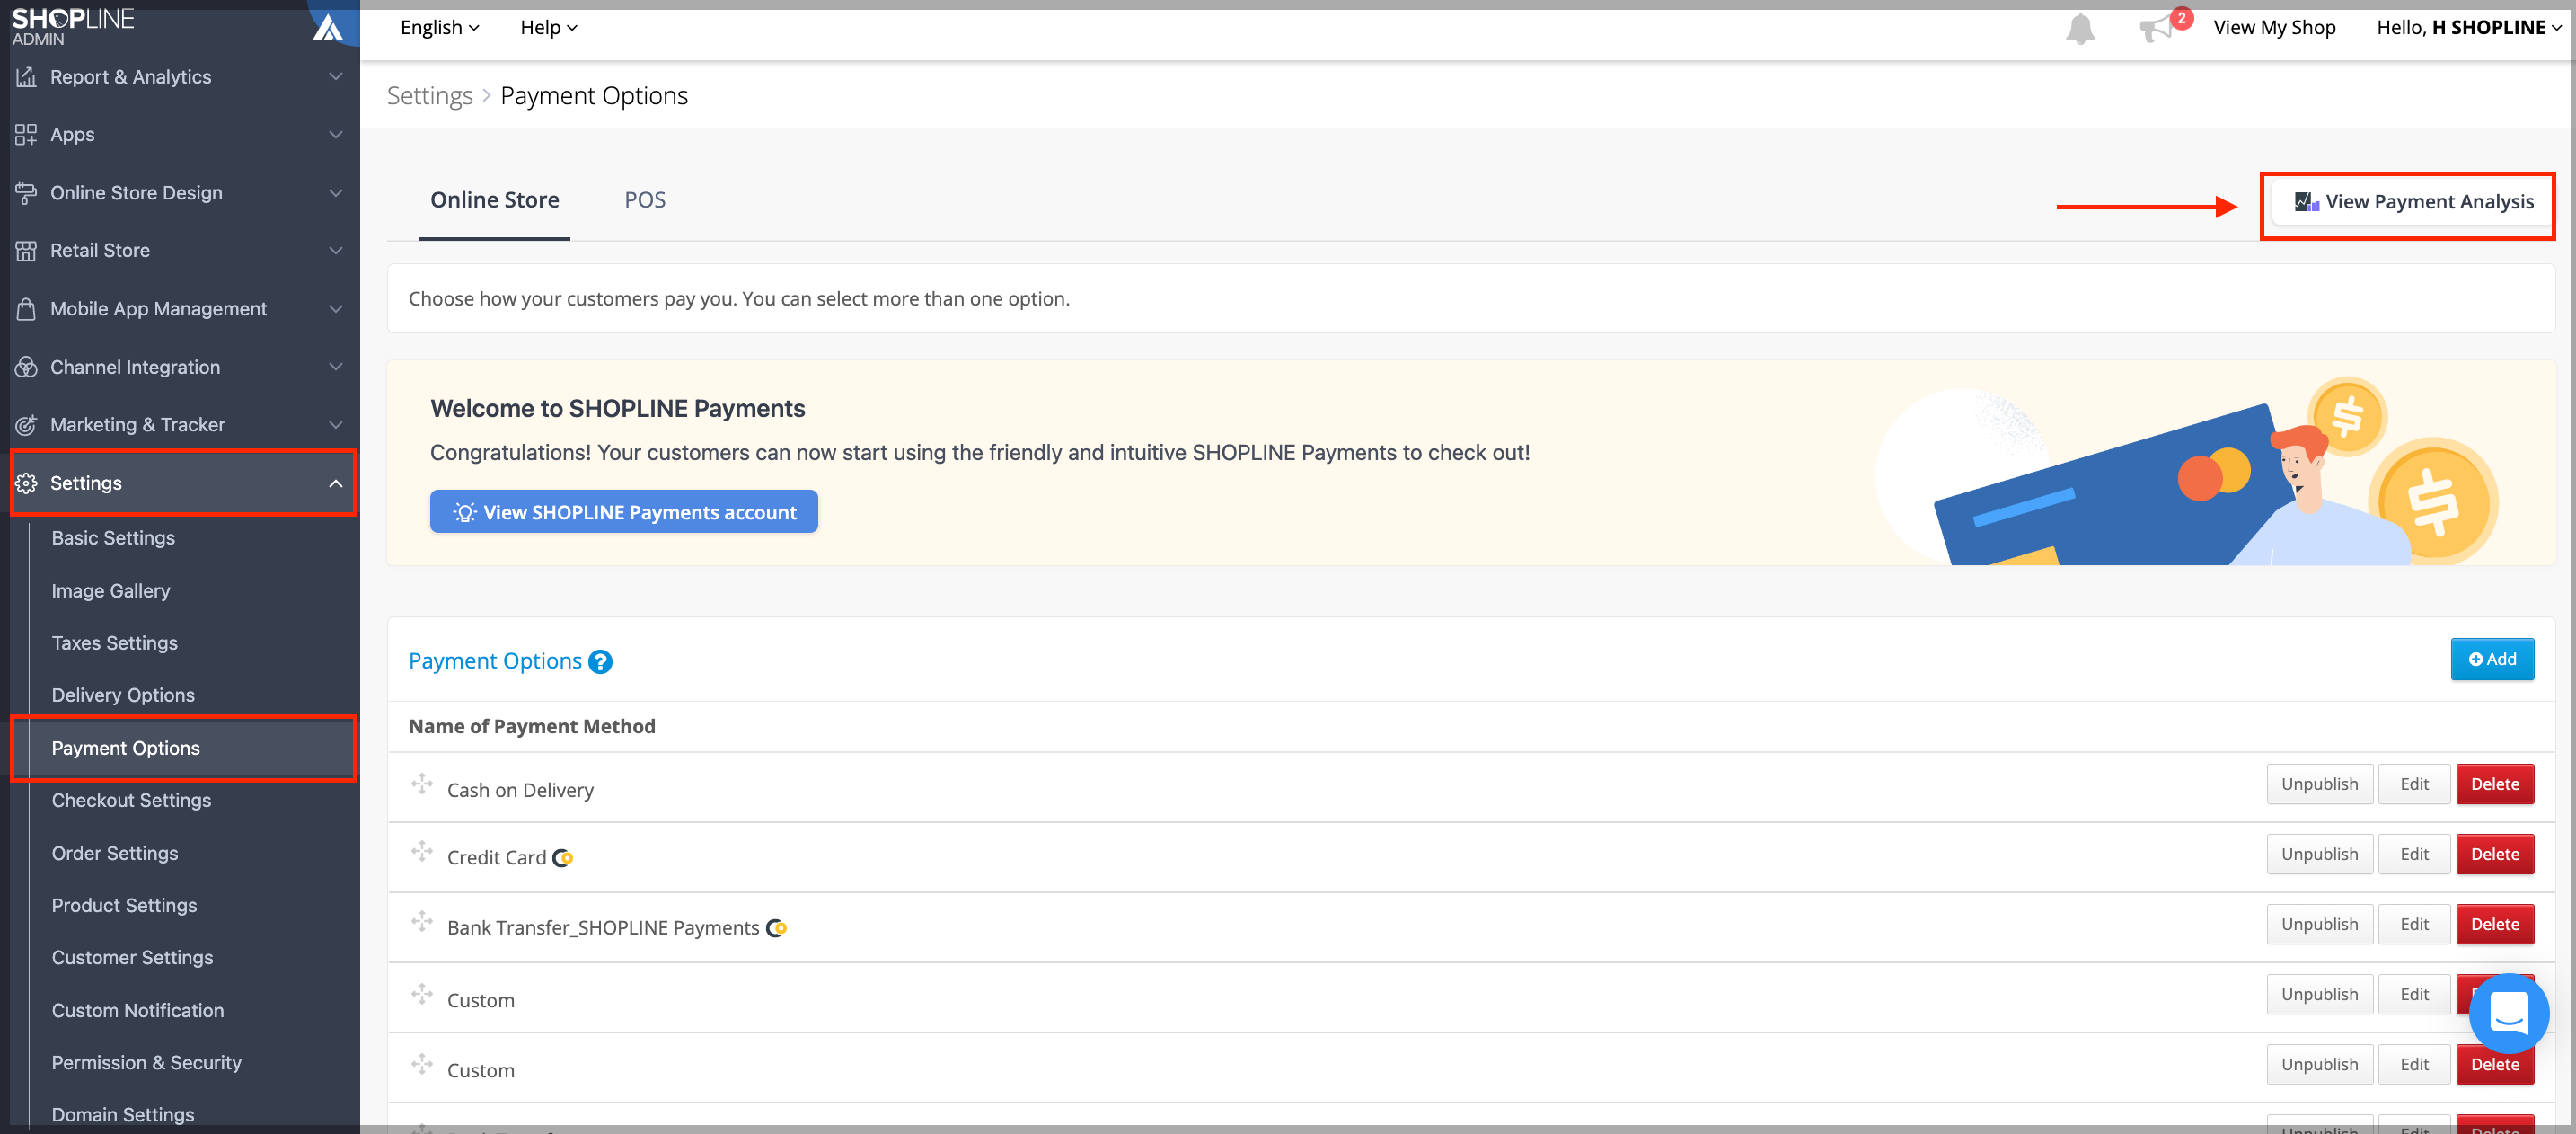Edit the Cash on Delivery option
This screenshot has height=1134, width=2576.
tap(2414, 784)
